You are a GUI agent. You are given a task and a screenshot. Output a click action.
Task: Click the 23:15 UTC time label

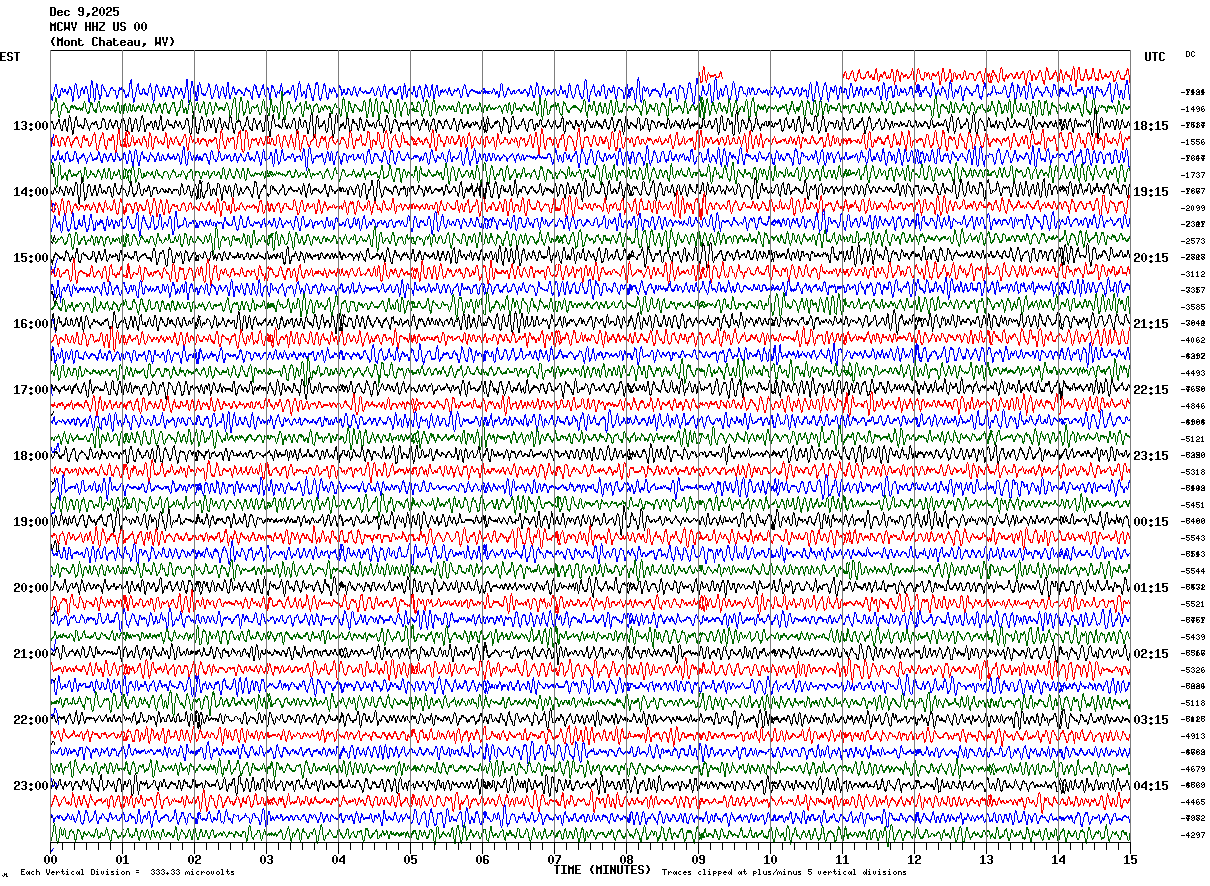pyautogui.click(x=1151, y=456)
